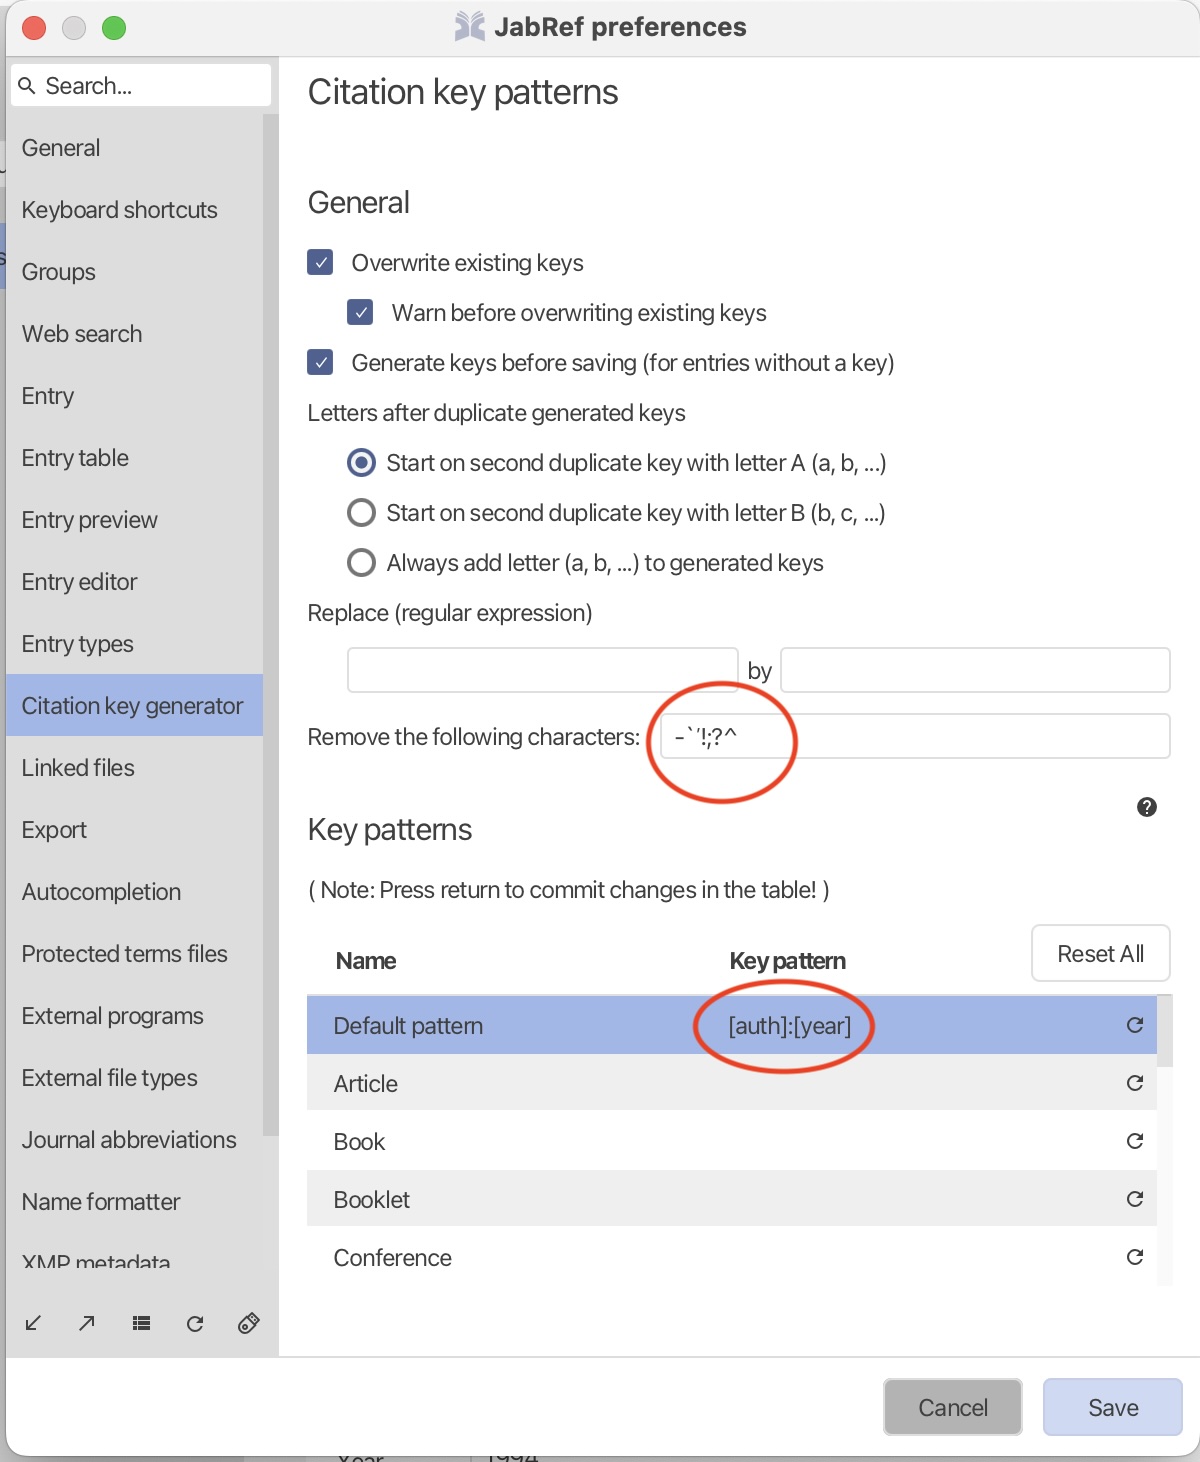Uncheck Overwrite existing keys
The image size is (1200, 1462).
pos(320,263)
